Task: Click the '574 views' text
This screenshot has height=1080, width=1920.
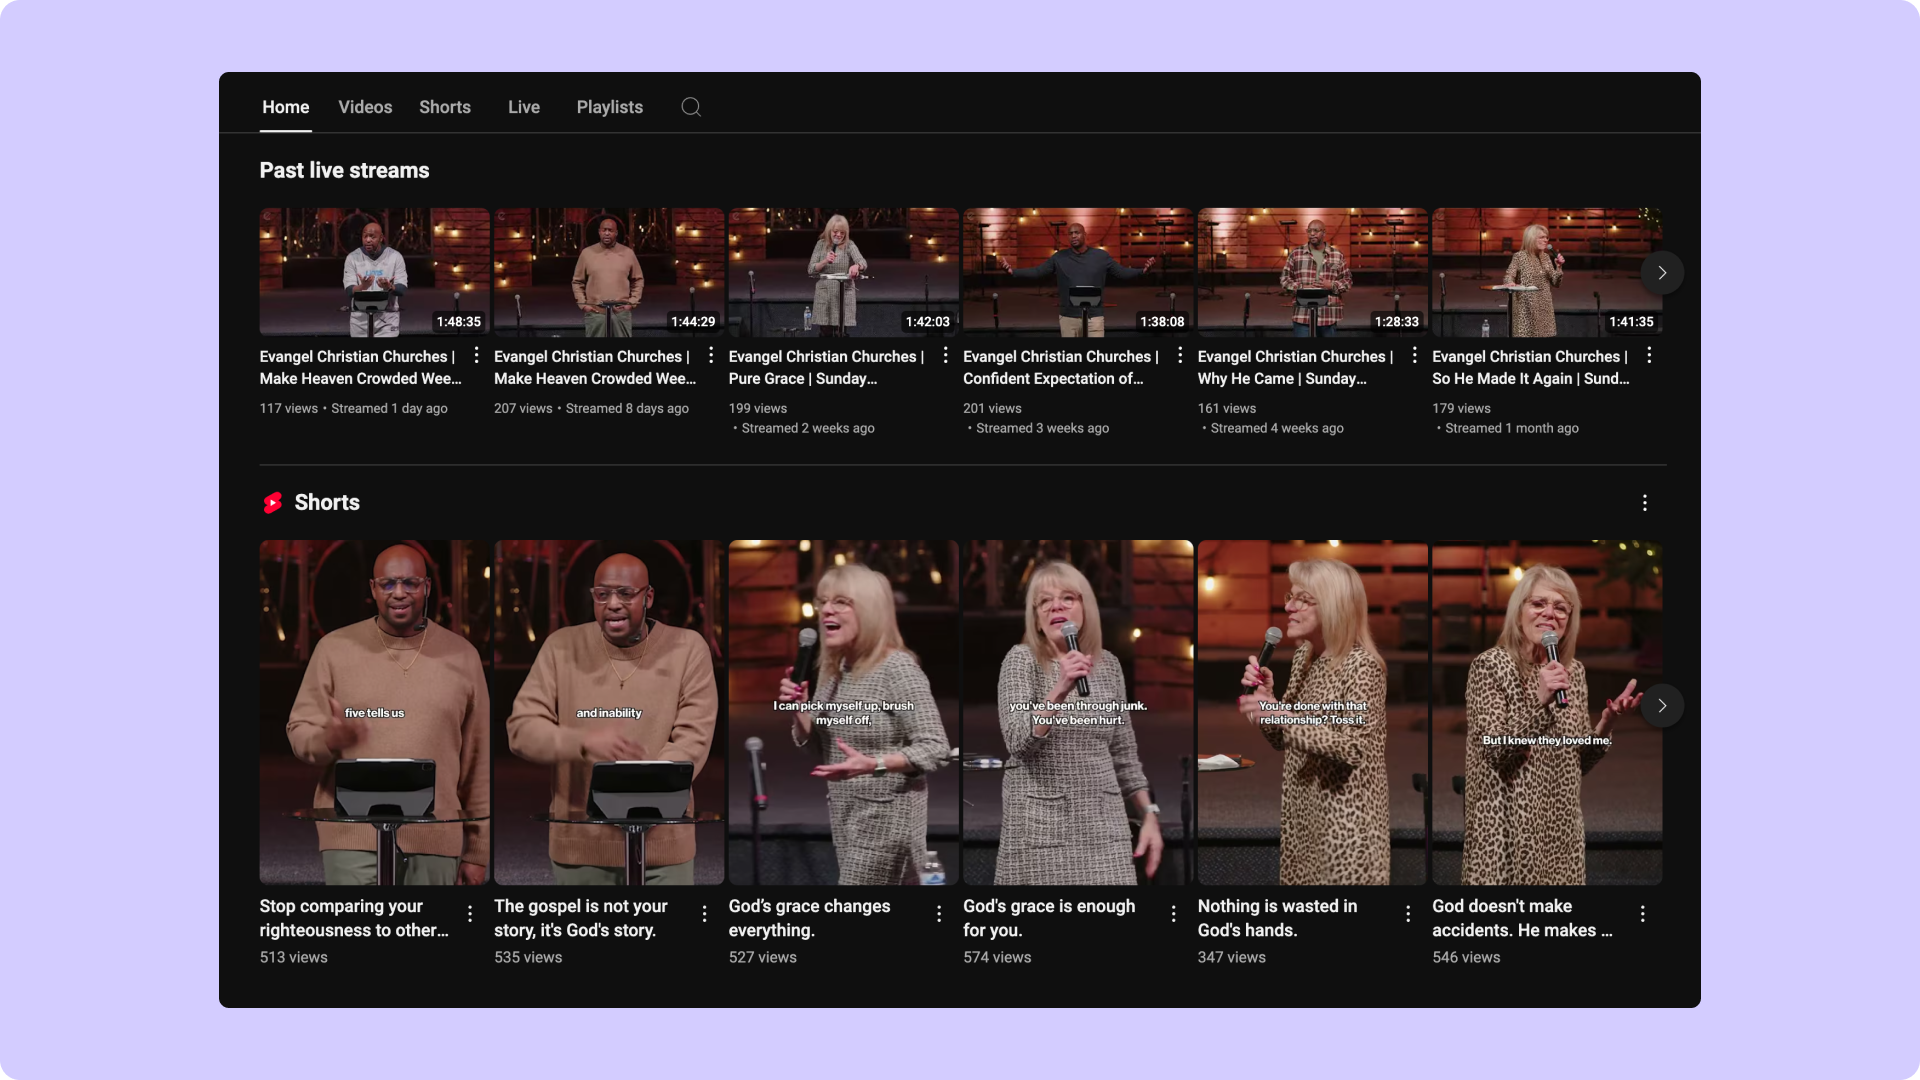Action: [997, 957]
